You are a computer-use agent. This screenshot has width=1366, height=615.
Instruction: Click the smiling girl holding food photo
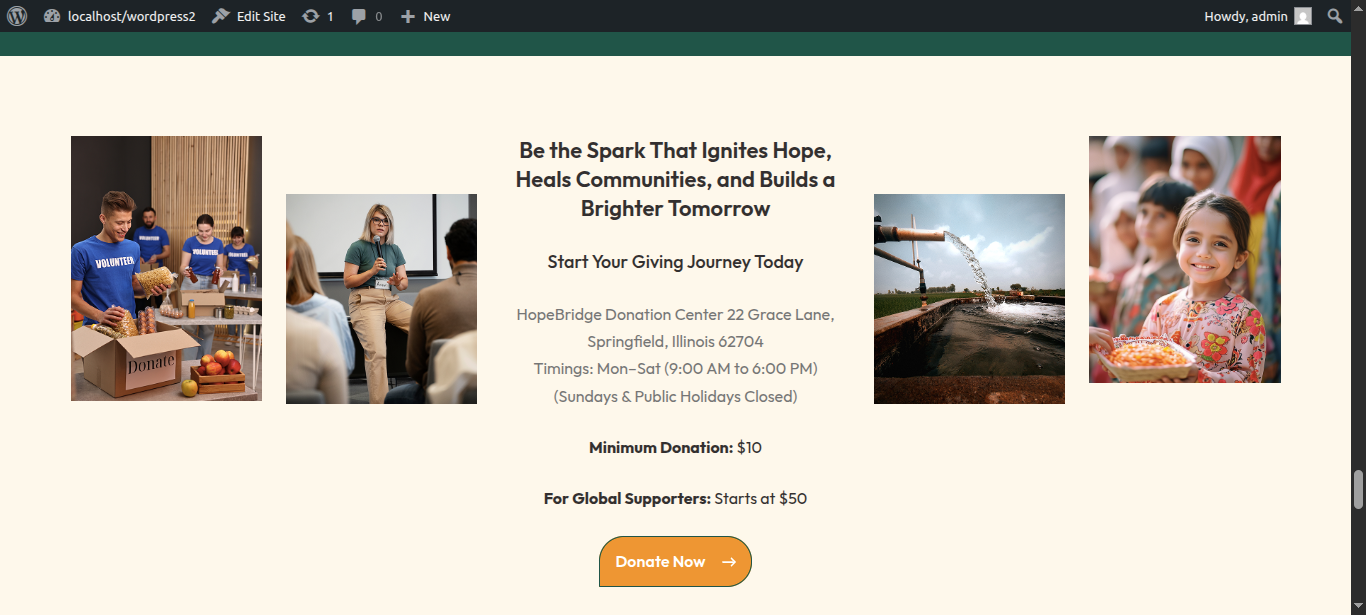(x=1185, y=259)
